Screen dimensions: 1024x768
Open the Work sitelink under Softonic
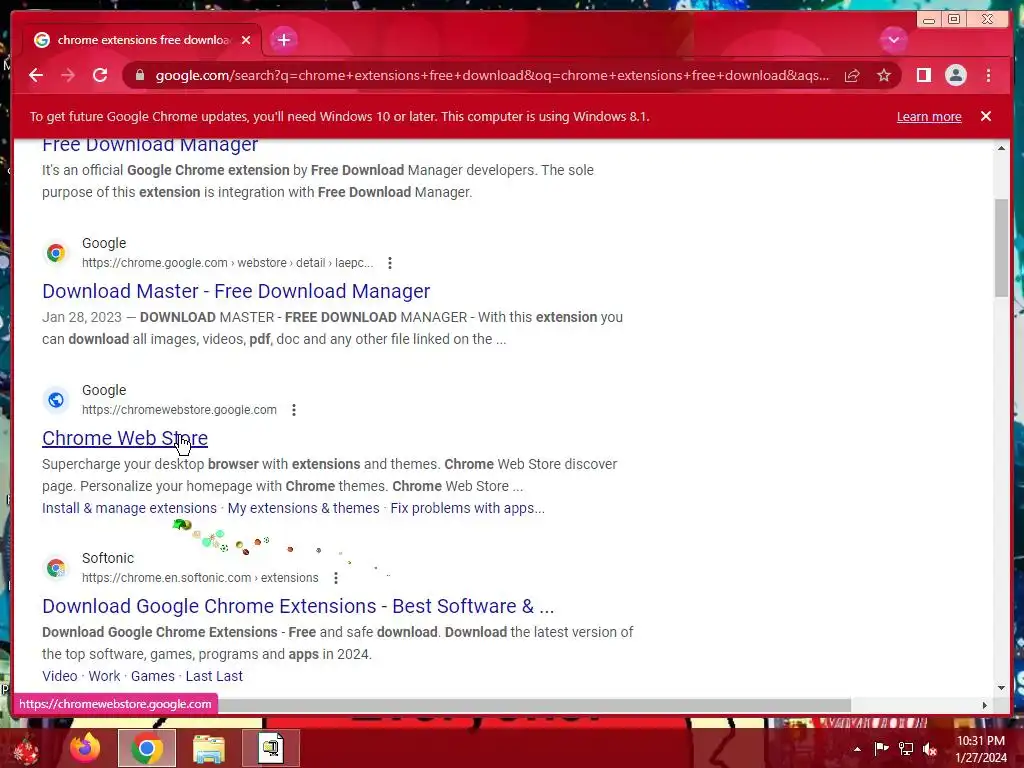(104, 676)
